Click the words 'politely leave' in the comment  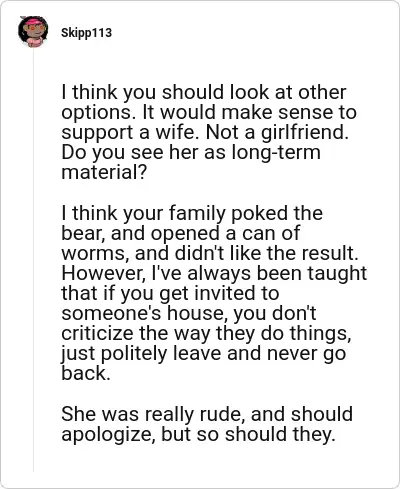pos(161,353)
